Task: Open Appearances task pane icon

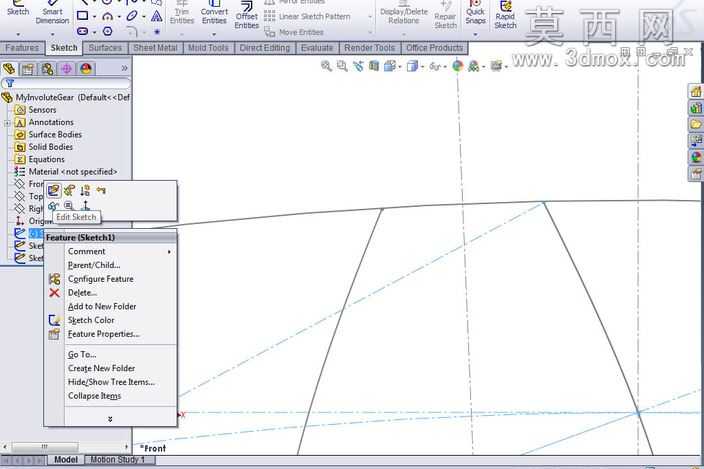Action: point(696,157)
